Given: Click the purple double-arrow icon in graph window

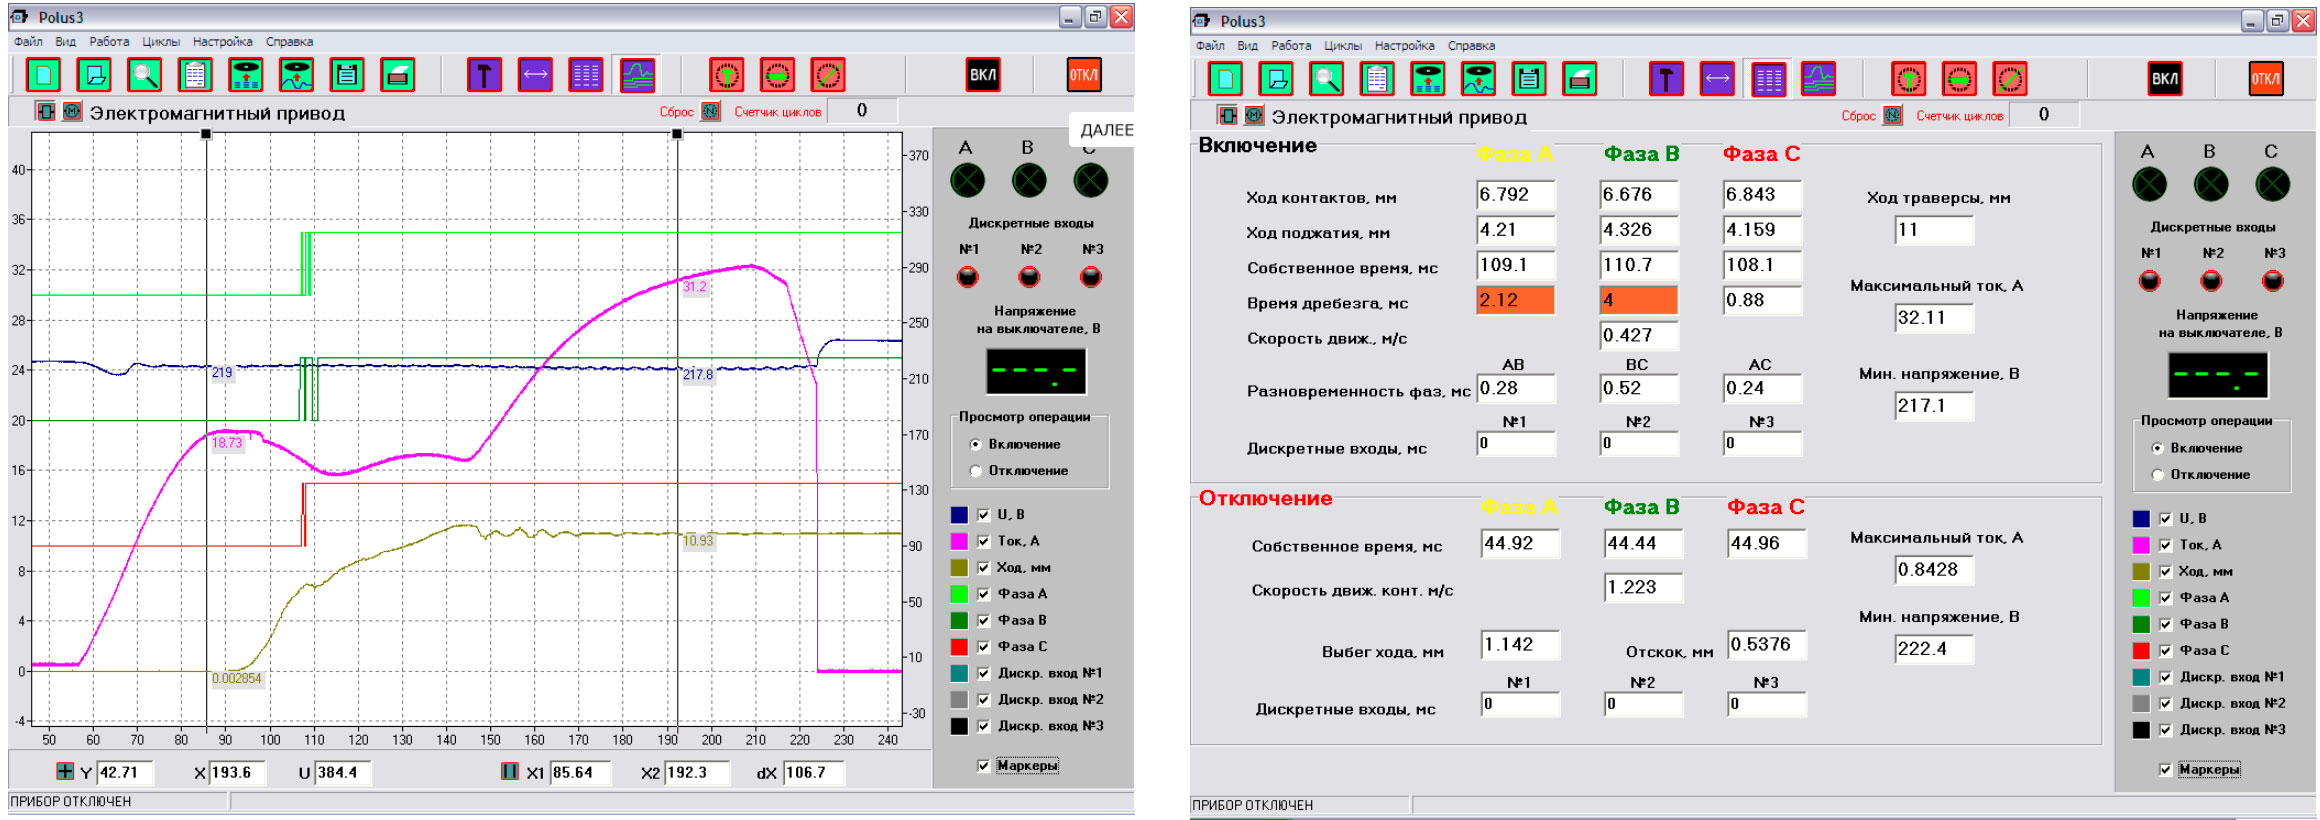Looking at the screenshot, I should (535, 75).
